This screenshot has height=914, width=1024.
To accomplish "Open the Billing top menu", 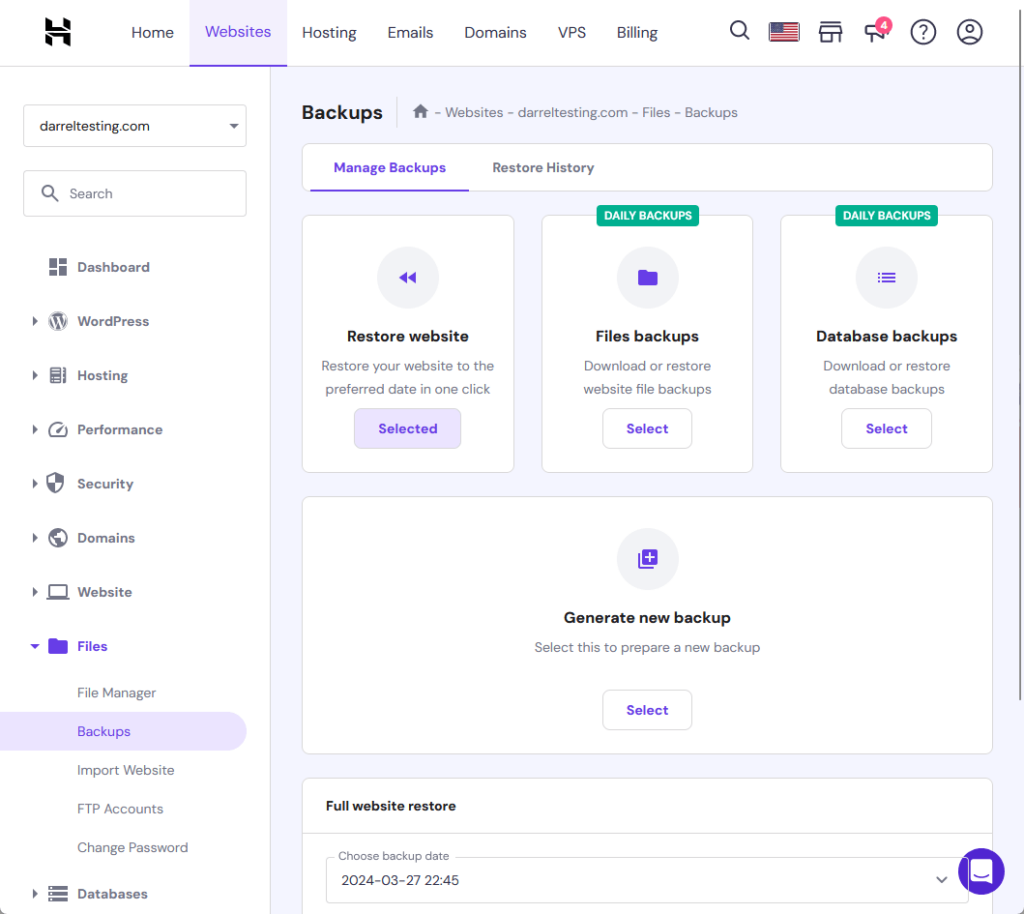I will coord(637,33).
